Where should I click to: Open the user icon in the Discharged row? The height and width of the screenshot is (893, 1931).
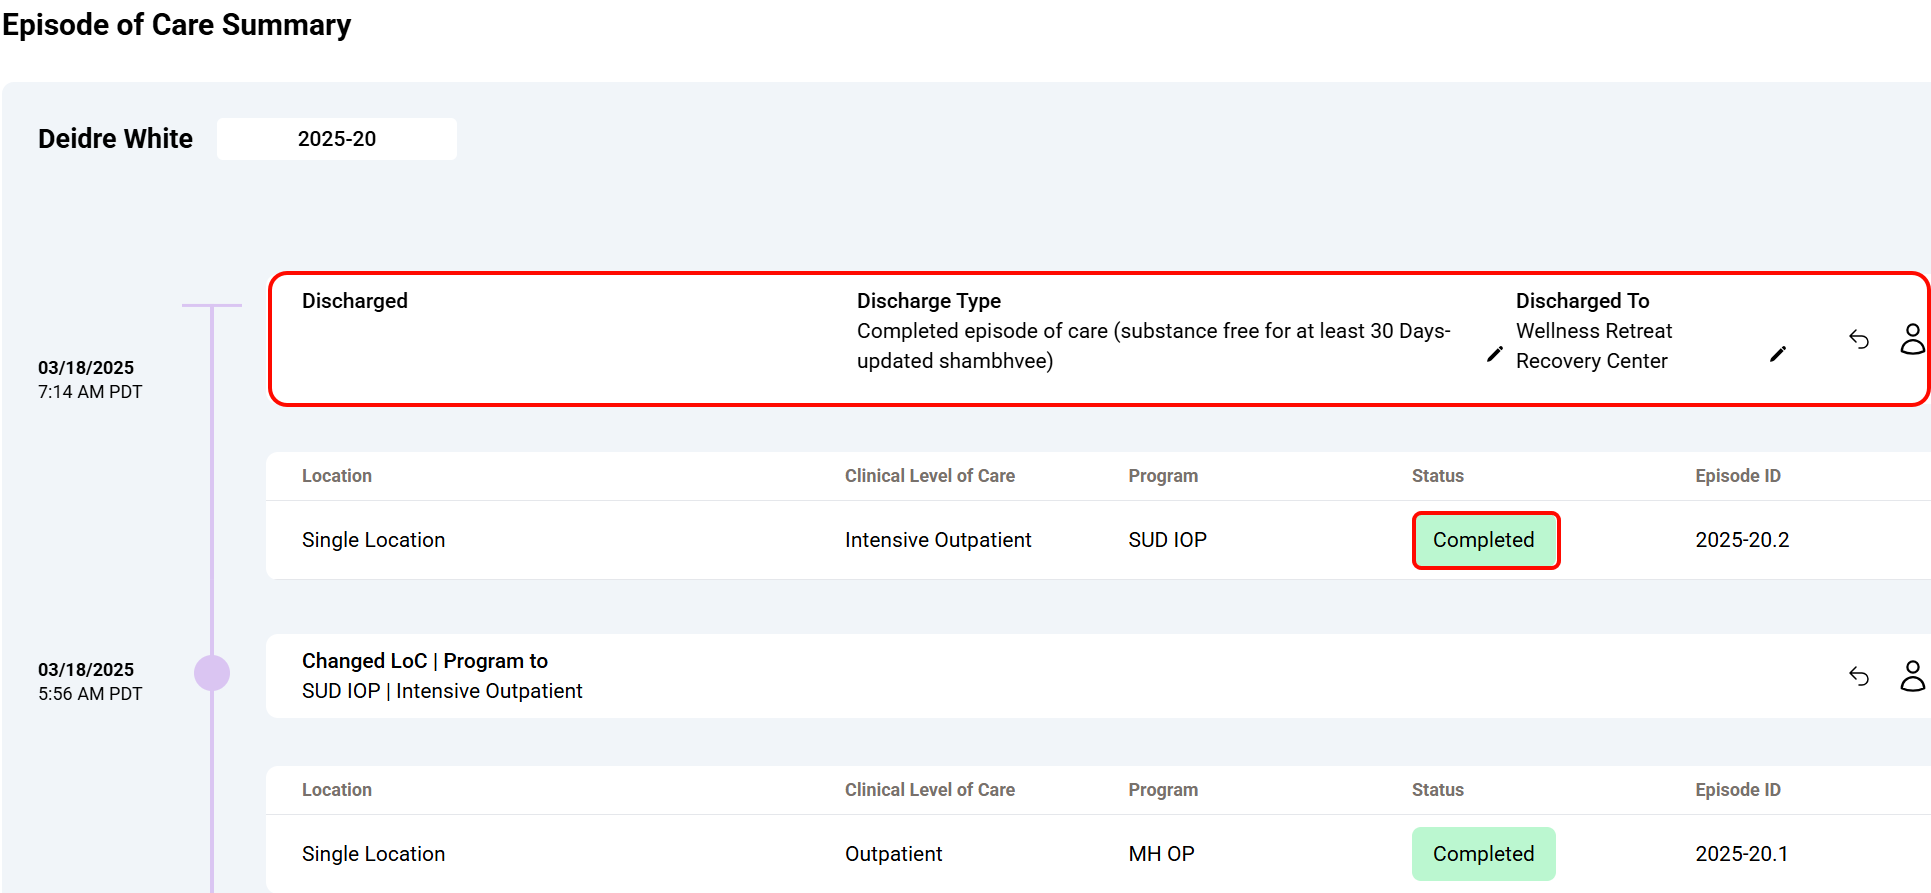tap(1911, 339)
